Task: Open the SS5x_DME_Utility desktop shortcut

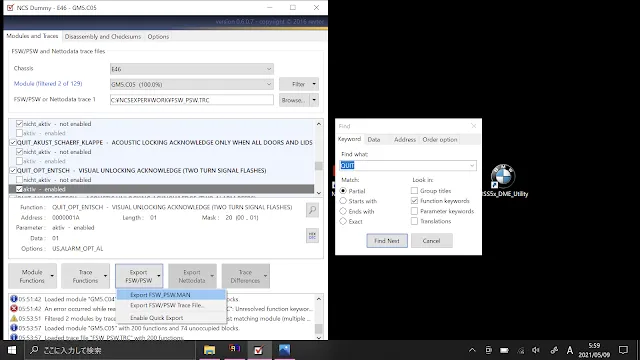Action: pyautogui.click(x=504, y=181)
